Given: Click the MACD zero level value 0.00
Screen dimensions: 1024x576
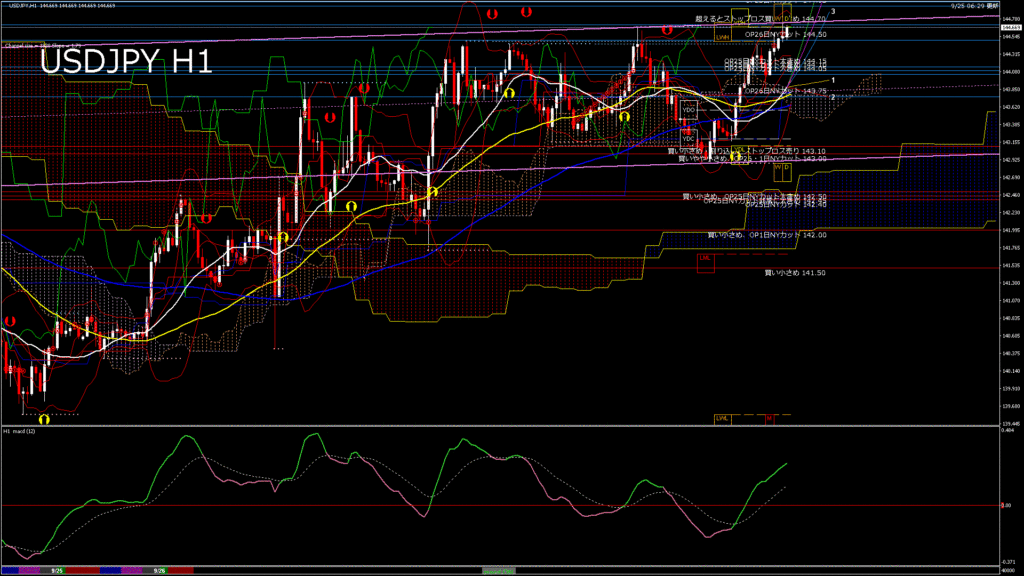Looking at the screenshot, I should pos(1008,505).
